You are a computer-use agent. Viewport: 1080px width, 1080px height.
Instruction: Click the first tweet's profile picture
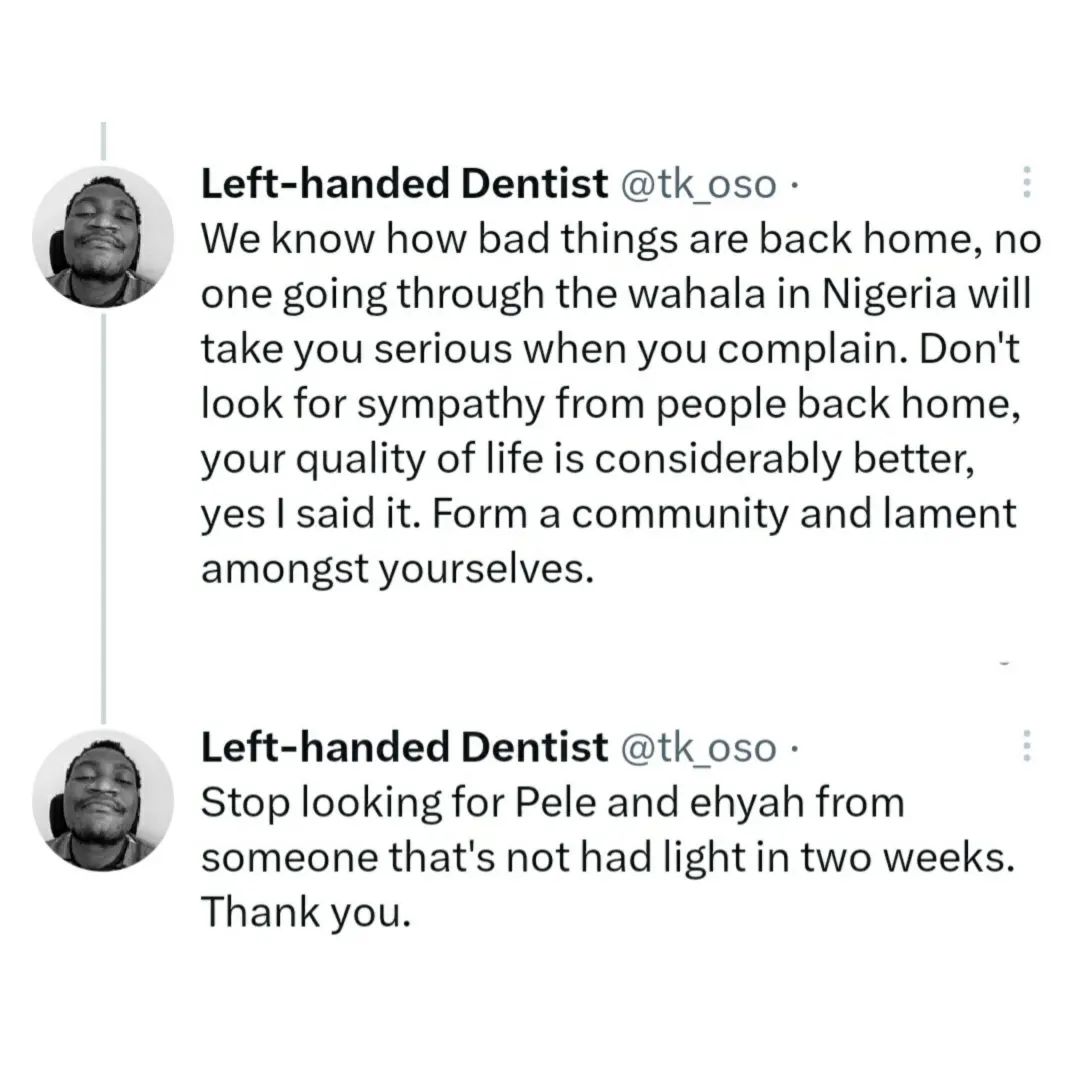click(103, 238)
